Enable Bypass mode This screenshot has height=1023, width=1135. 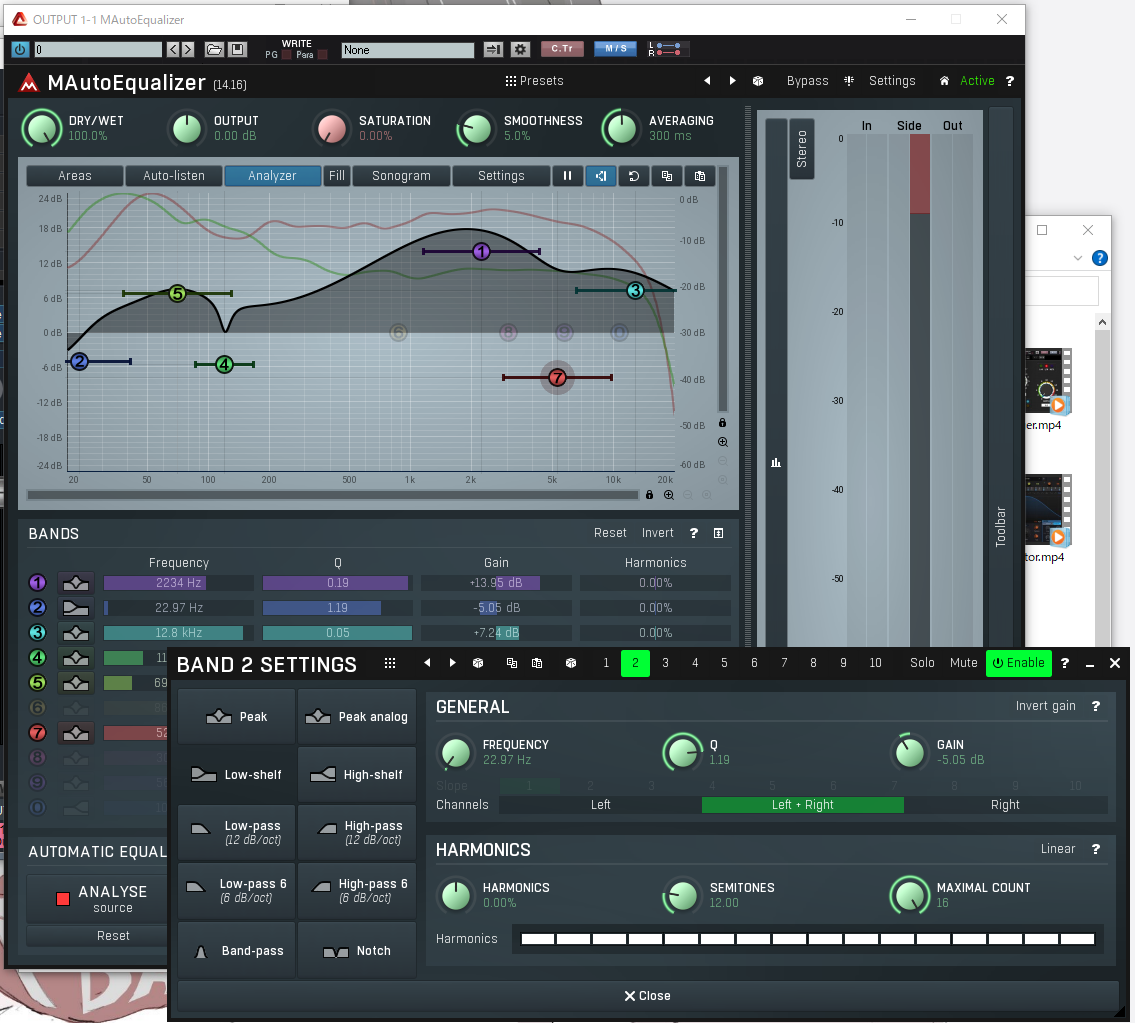807,81
